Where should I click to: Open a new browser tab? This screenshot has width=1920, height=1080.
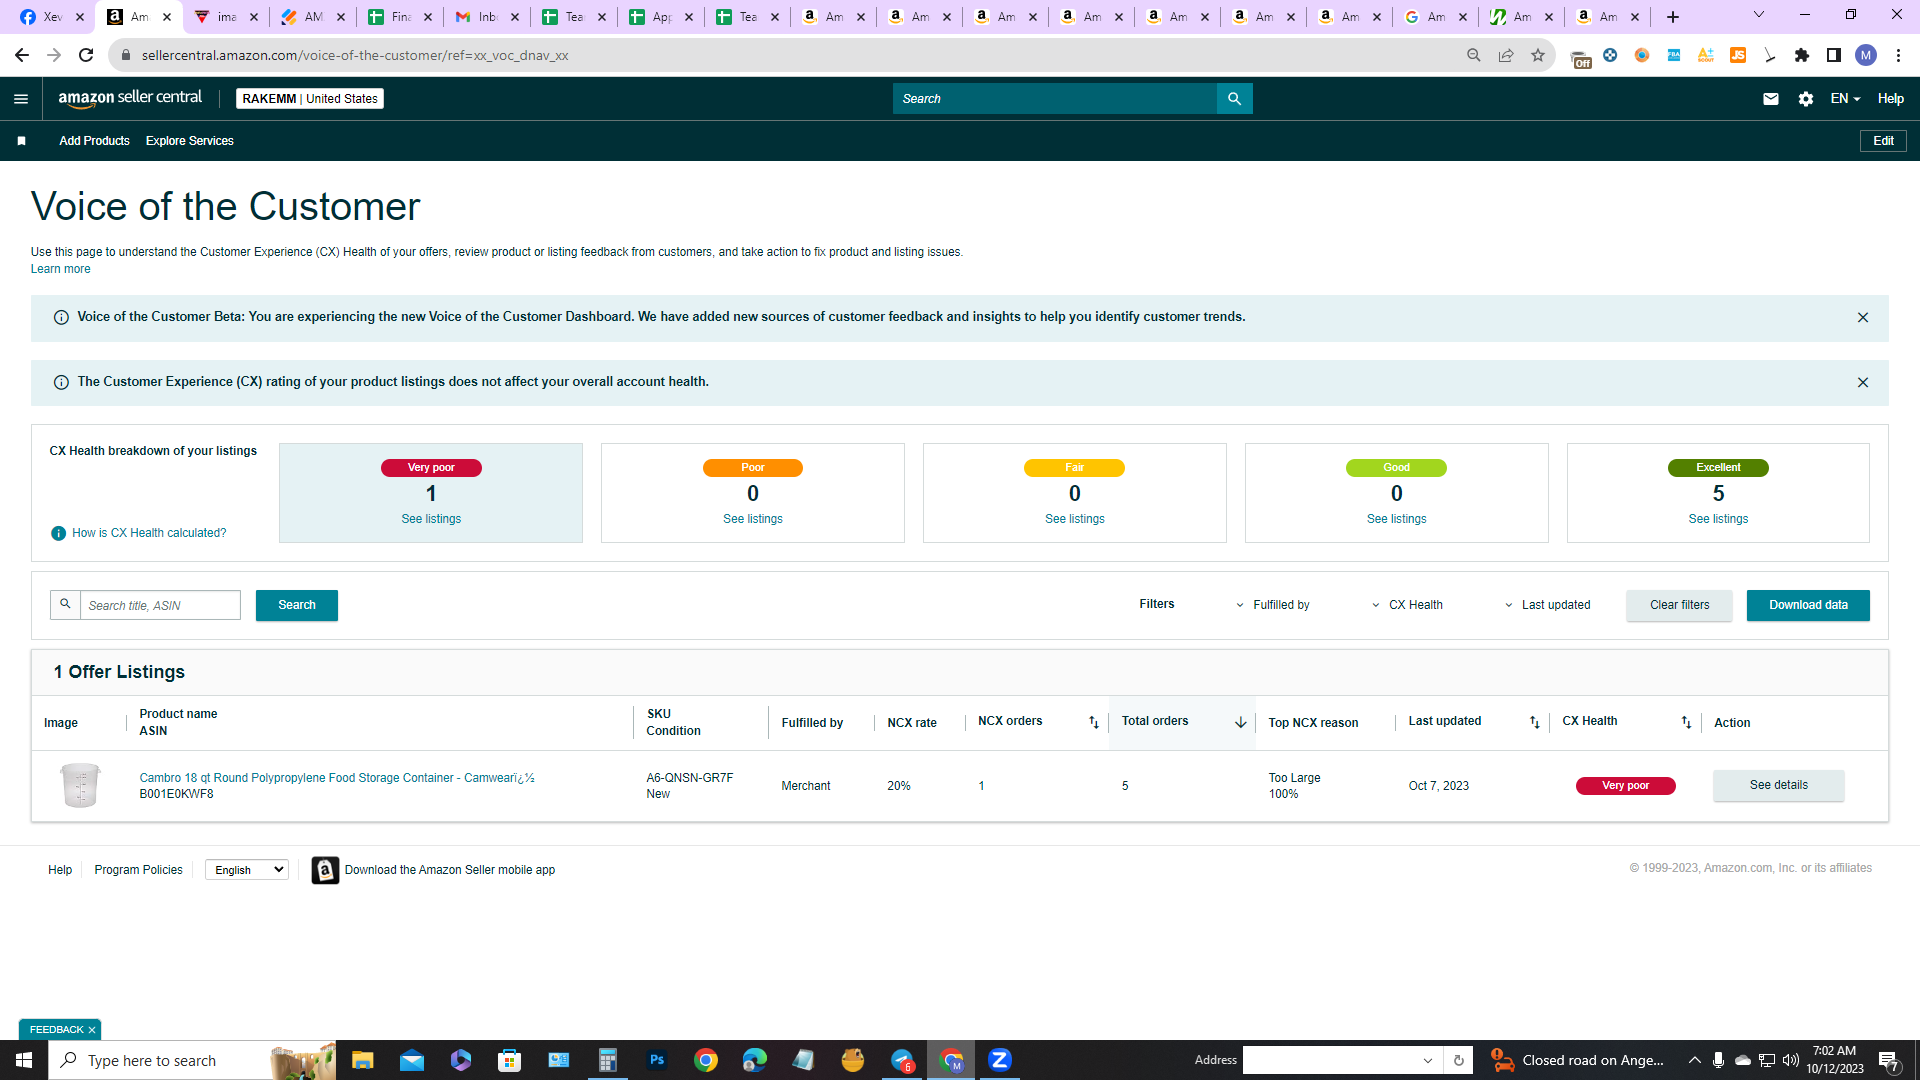[1672, 17]
